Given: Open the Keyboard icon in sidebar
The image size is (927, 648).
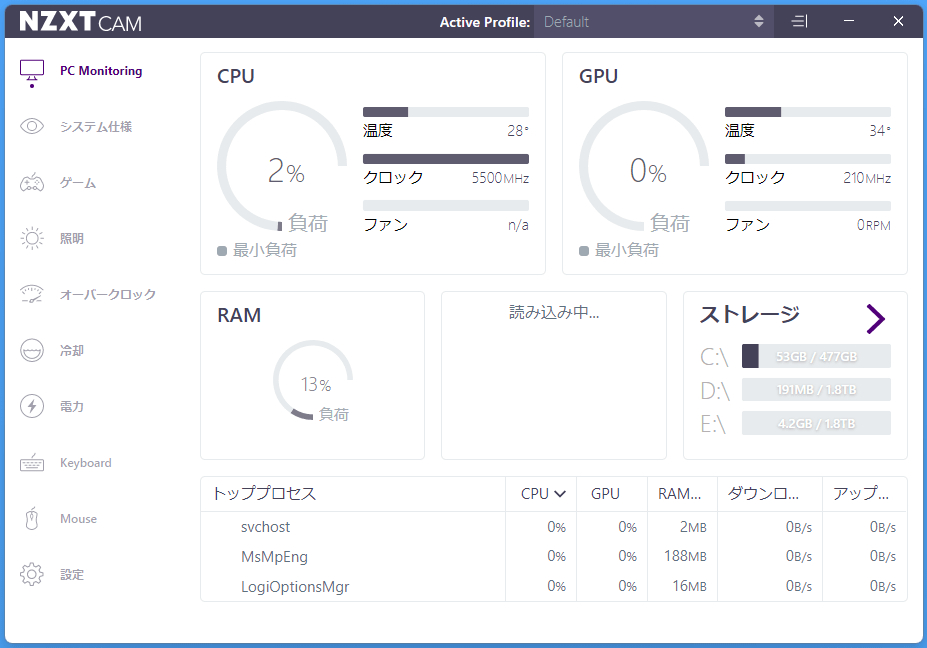Looking at the screenshot, I should pyautogui.click(x=32, y=463).
